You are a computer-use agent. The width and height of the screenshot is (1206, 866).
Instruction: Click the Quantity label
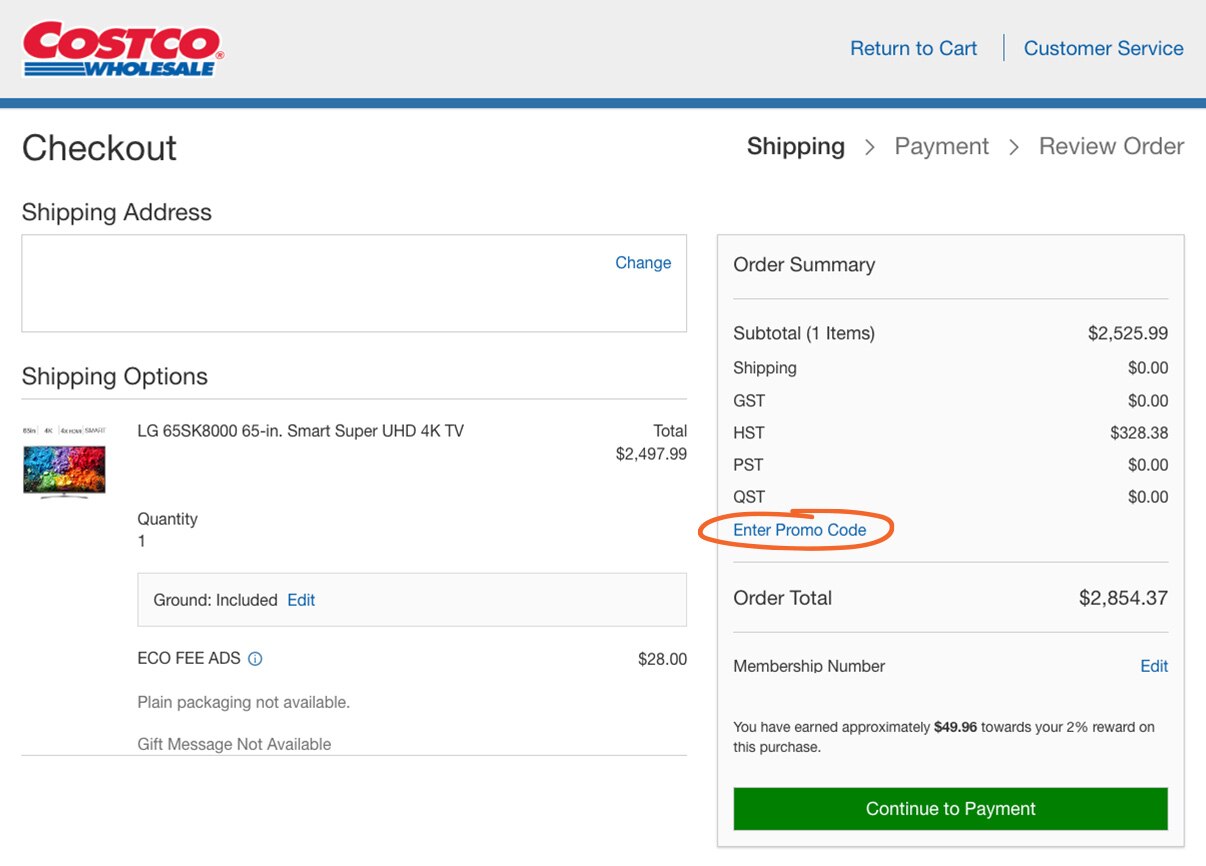click(167, 519)
